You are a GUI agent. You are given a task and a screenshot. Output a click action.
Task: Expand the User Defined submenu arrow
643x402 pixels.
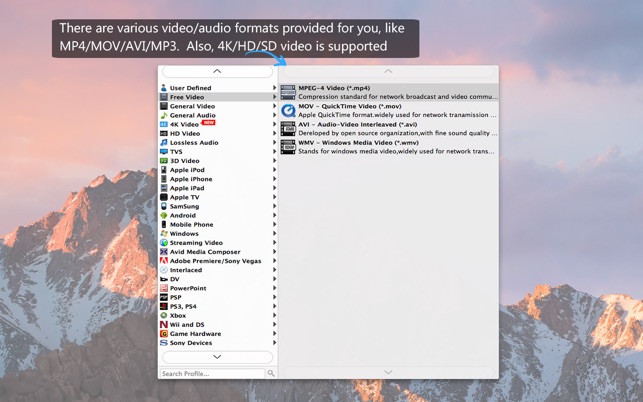click(274, 88)
